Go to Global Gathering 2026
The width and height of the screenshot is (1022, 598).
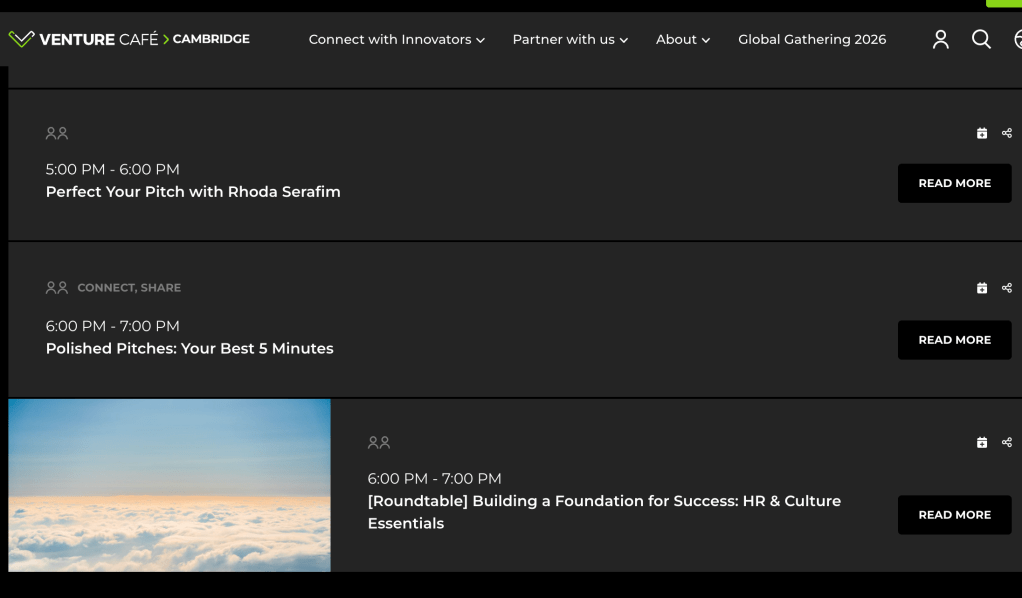(x=812, y=40)
